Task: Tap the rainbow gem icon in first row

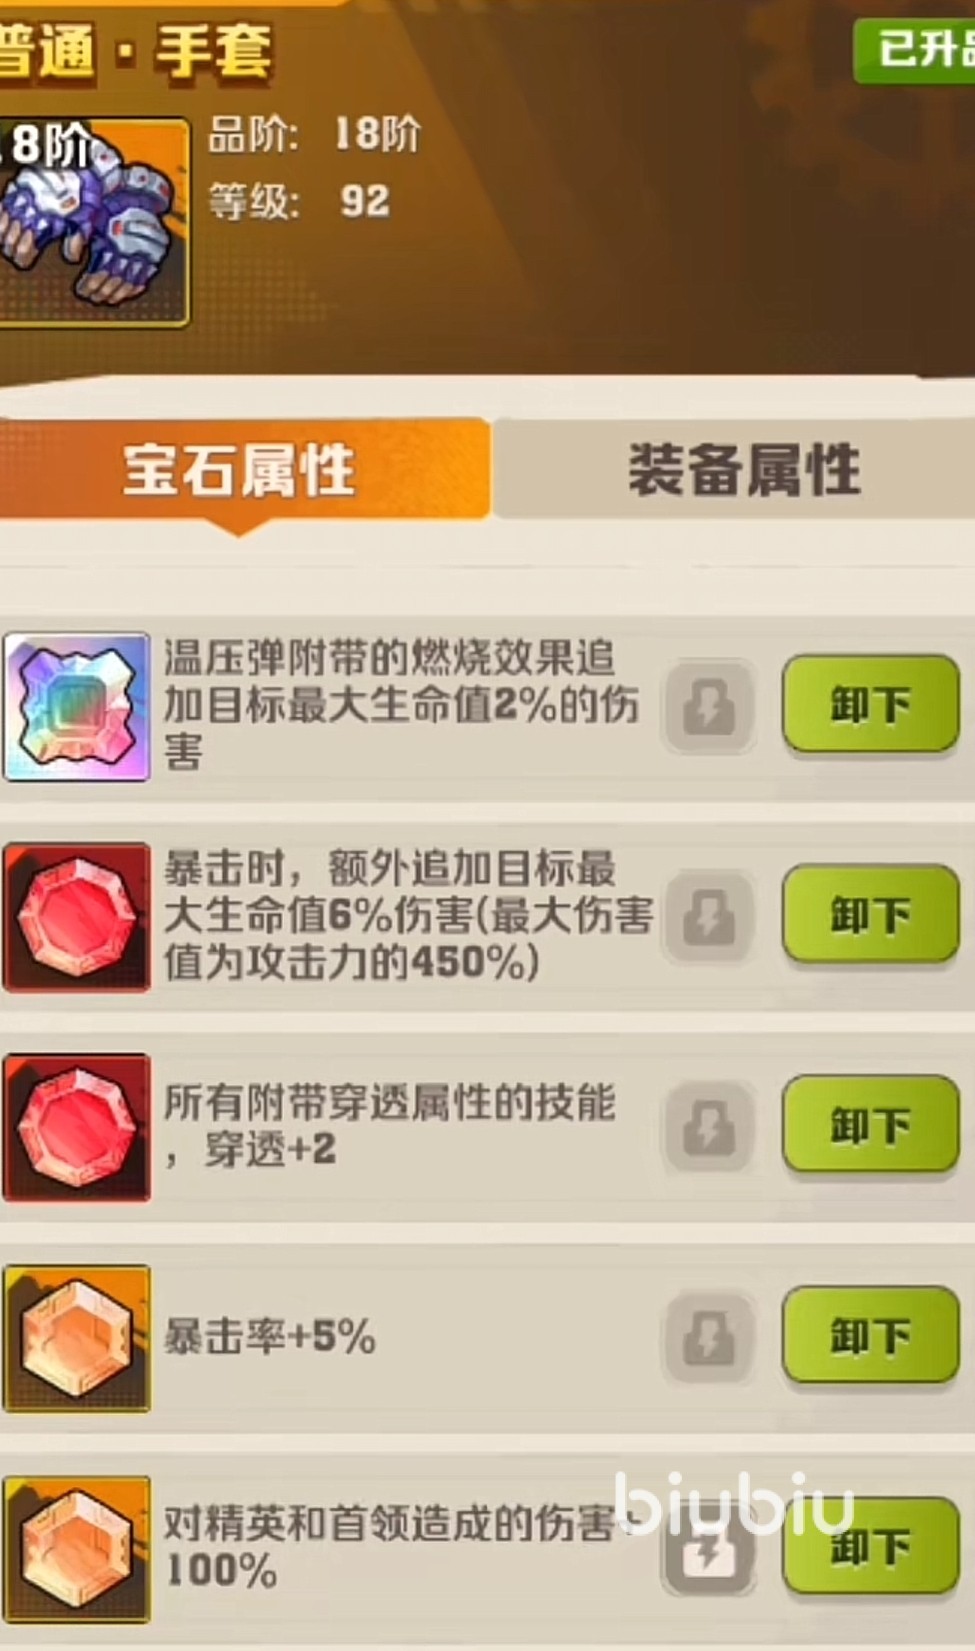Action: click(76, 706)
